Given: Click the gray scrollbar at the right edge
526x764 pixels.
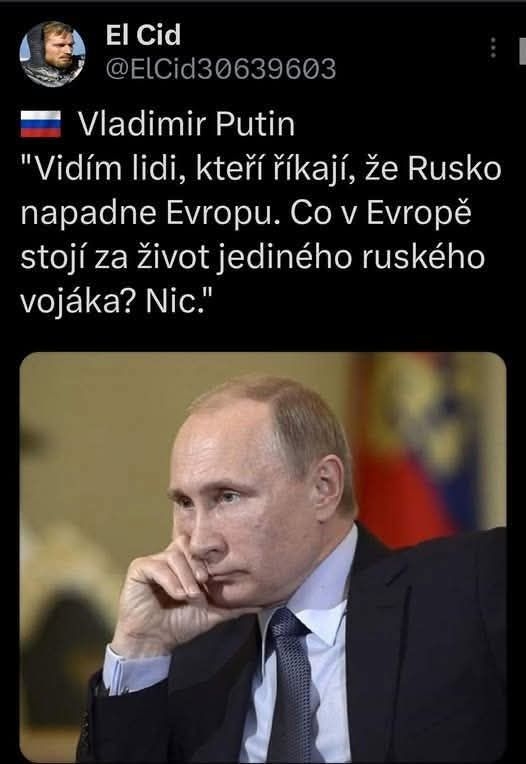Looking at the screenshot, I should click(523, 51).
